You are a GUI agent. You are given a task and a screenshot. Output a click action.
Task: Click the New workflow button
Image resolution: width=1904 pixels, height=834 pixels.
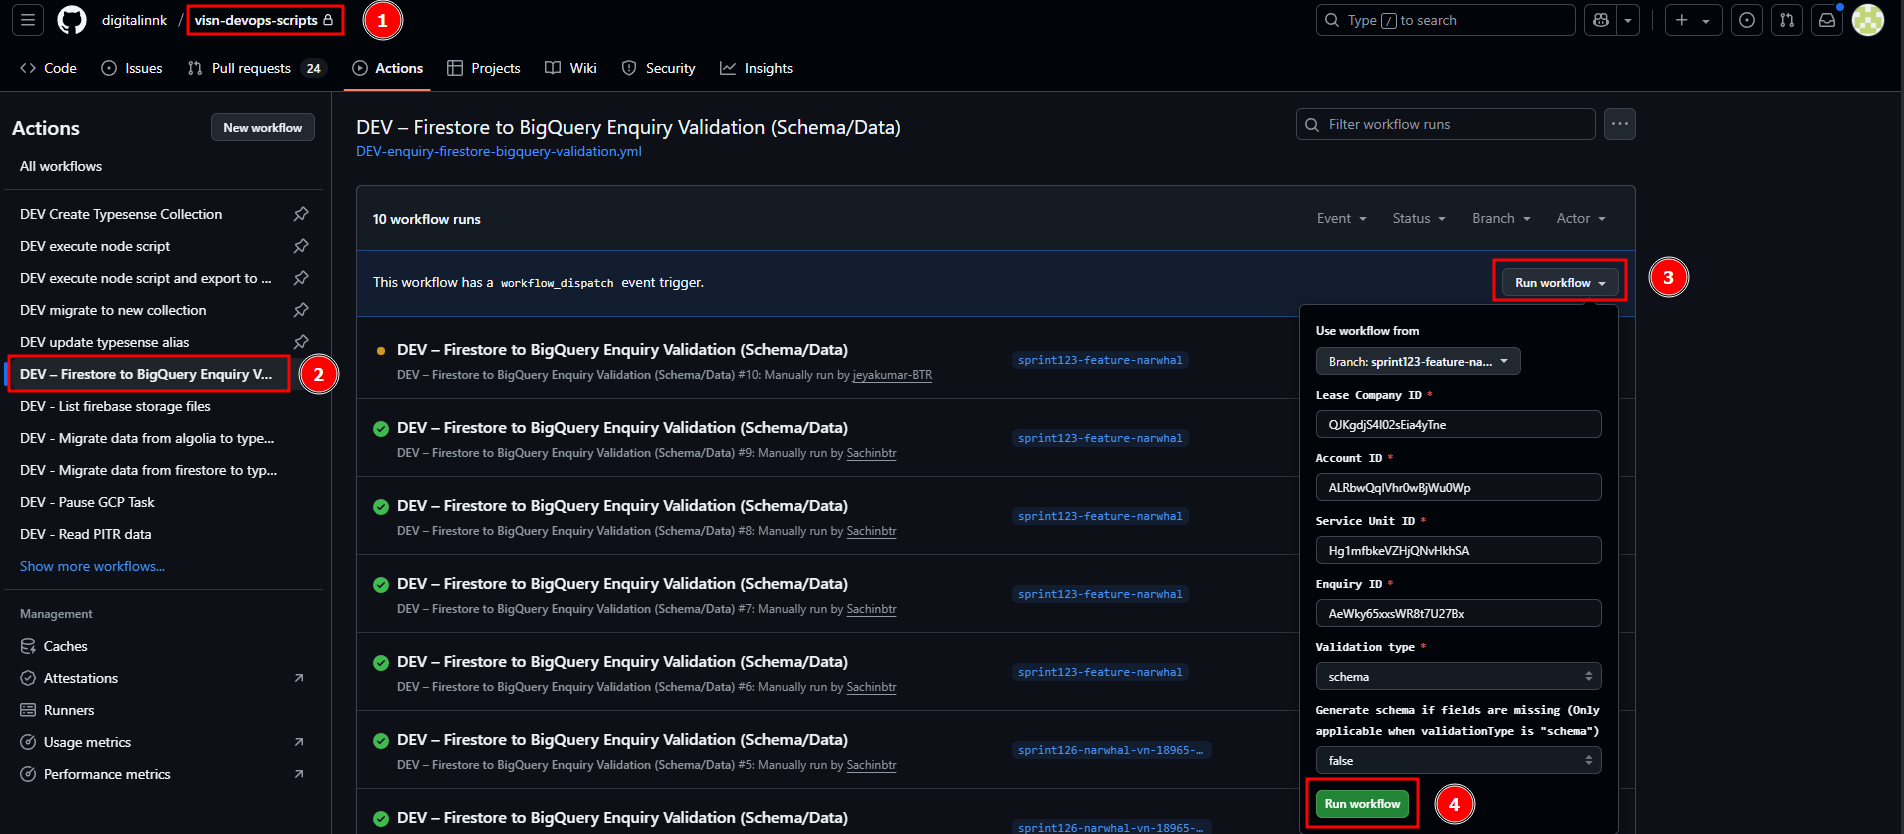pyautogui.click(x=263, y=127)
